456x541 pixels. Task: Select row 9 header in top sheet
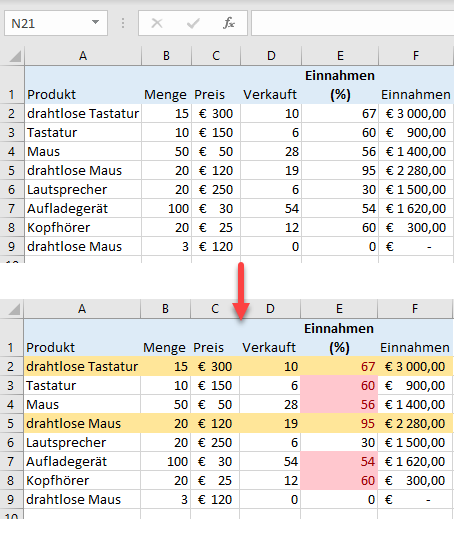pyautogui.click(x=12, y=246)
